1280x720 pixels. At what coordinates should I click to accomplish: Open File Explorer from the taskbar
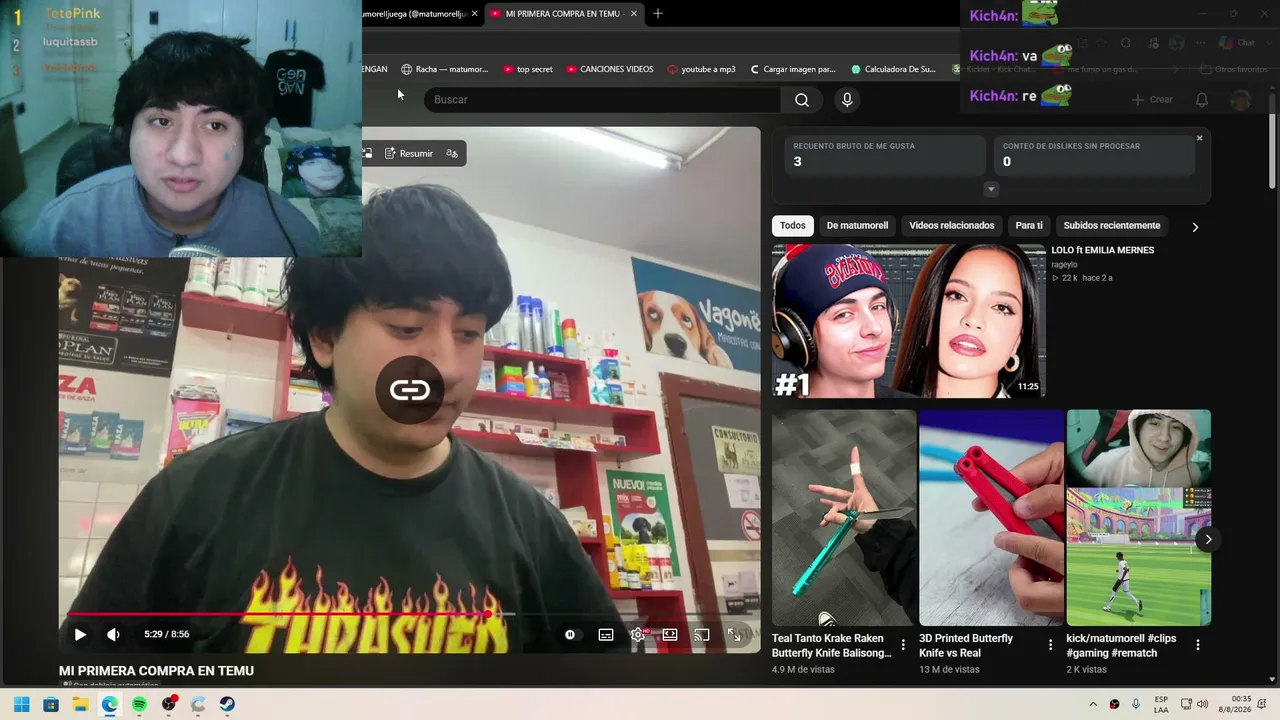pyautogui.click(x=80, y=704)
